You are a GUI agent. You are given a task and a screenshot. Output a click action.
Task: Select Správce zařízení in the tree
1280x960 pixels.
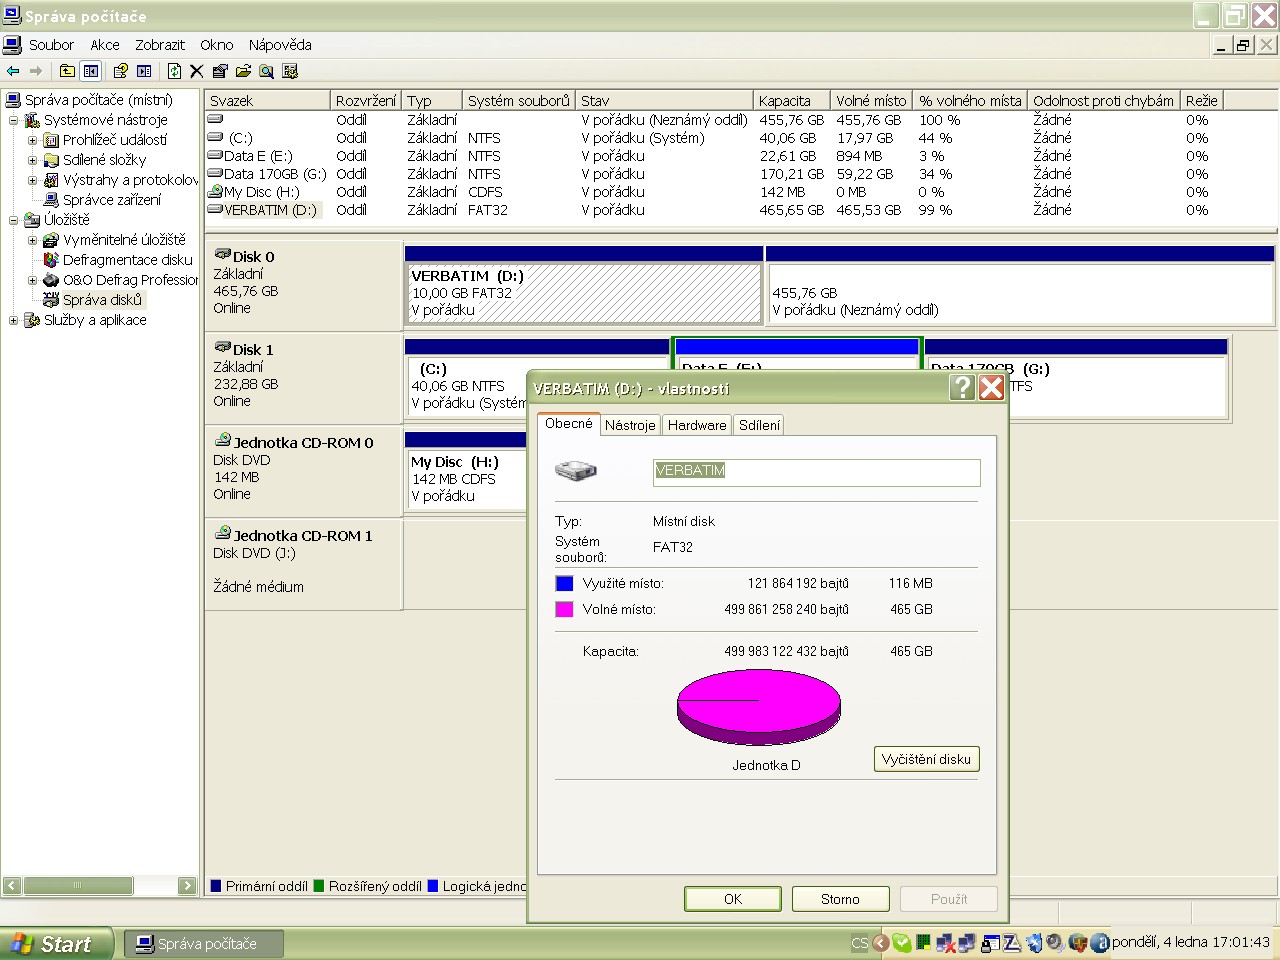(111, 200)
